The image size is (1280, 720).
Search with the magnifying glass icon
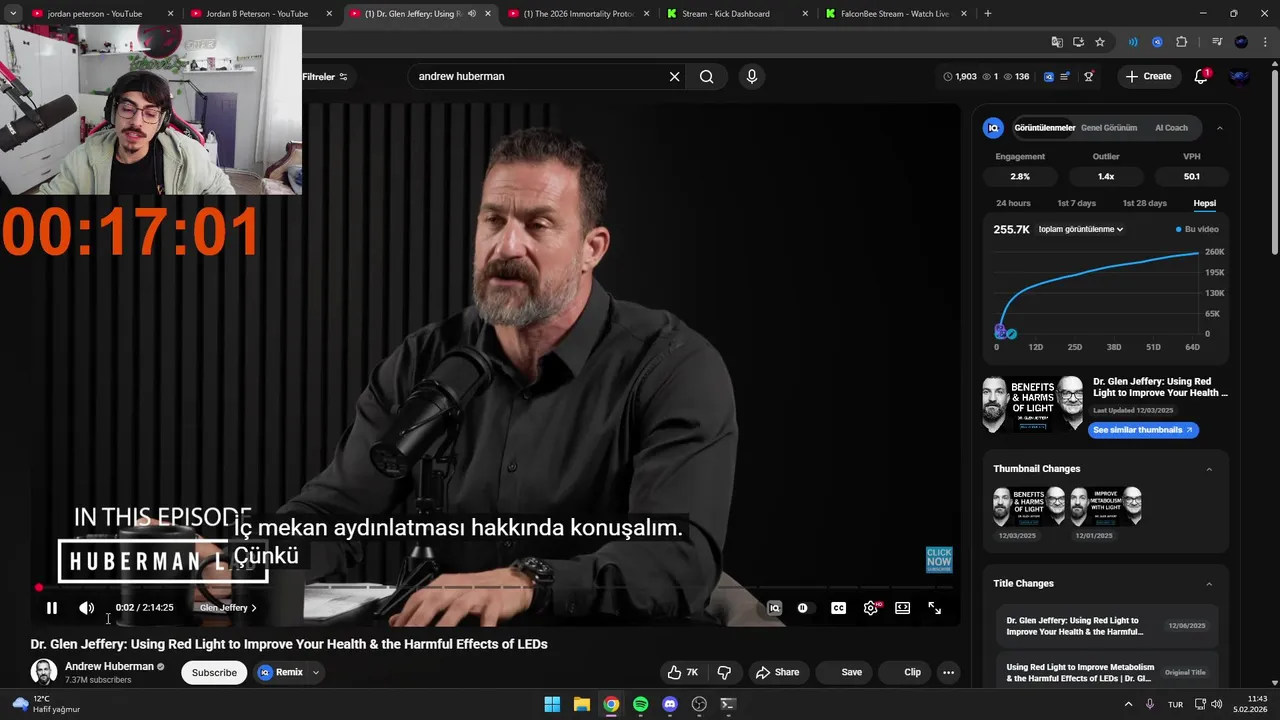[707, 77]
